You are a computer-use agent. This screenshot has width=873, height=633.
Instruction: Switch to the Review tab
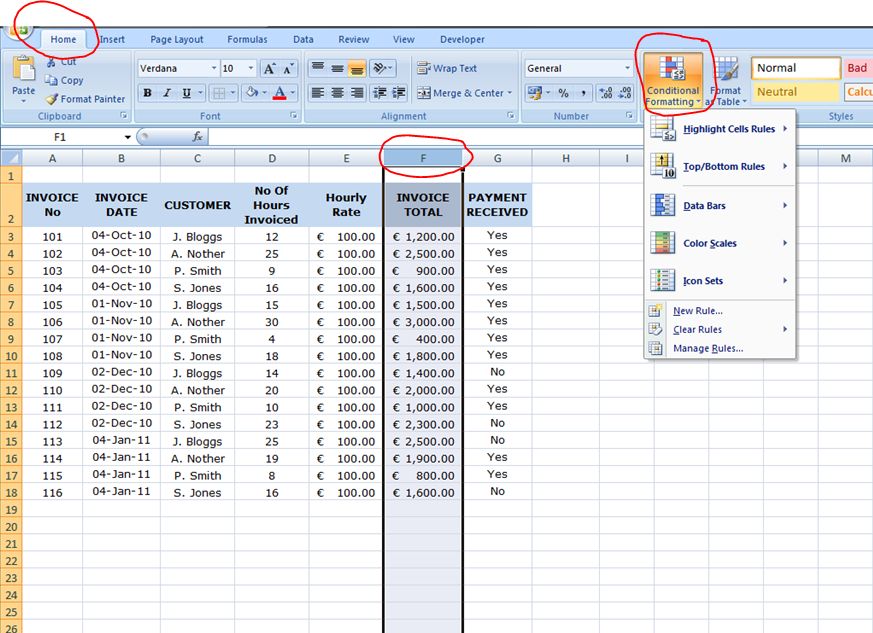pyautogui.click(x=354, y=40)
